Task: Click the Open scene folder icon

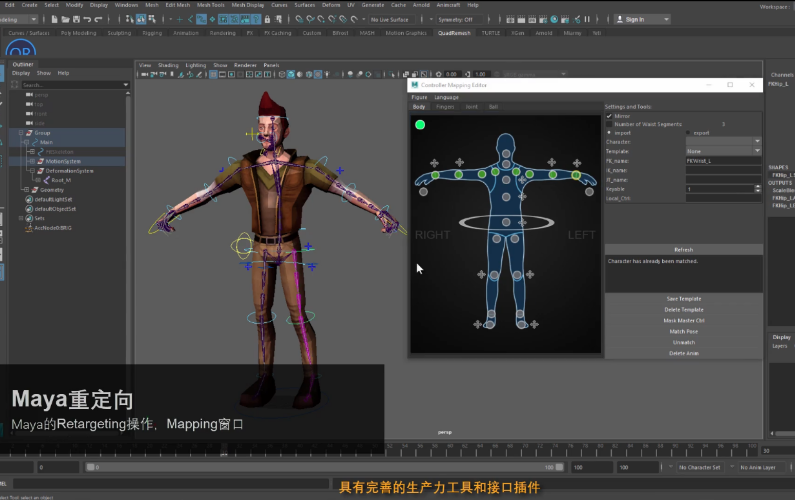Action: [65, 19]
